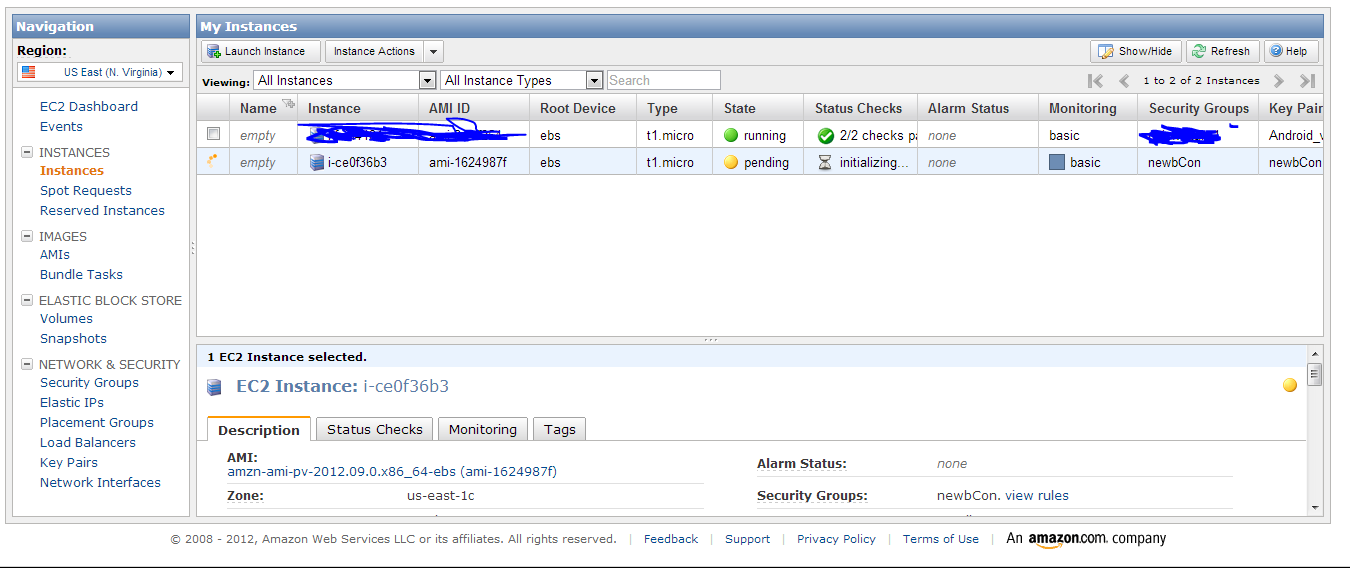The height and width of the screenshot is (568, 1350).
Task: Click the yellow status dot in detail pane
Action: (1290, 385)
